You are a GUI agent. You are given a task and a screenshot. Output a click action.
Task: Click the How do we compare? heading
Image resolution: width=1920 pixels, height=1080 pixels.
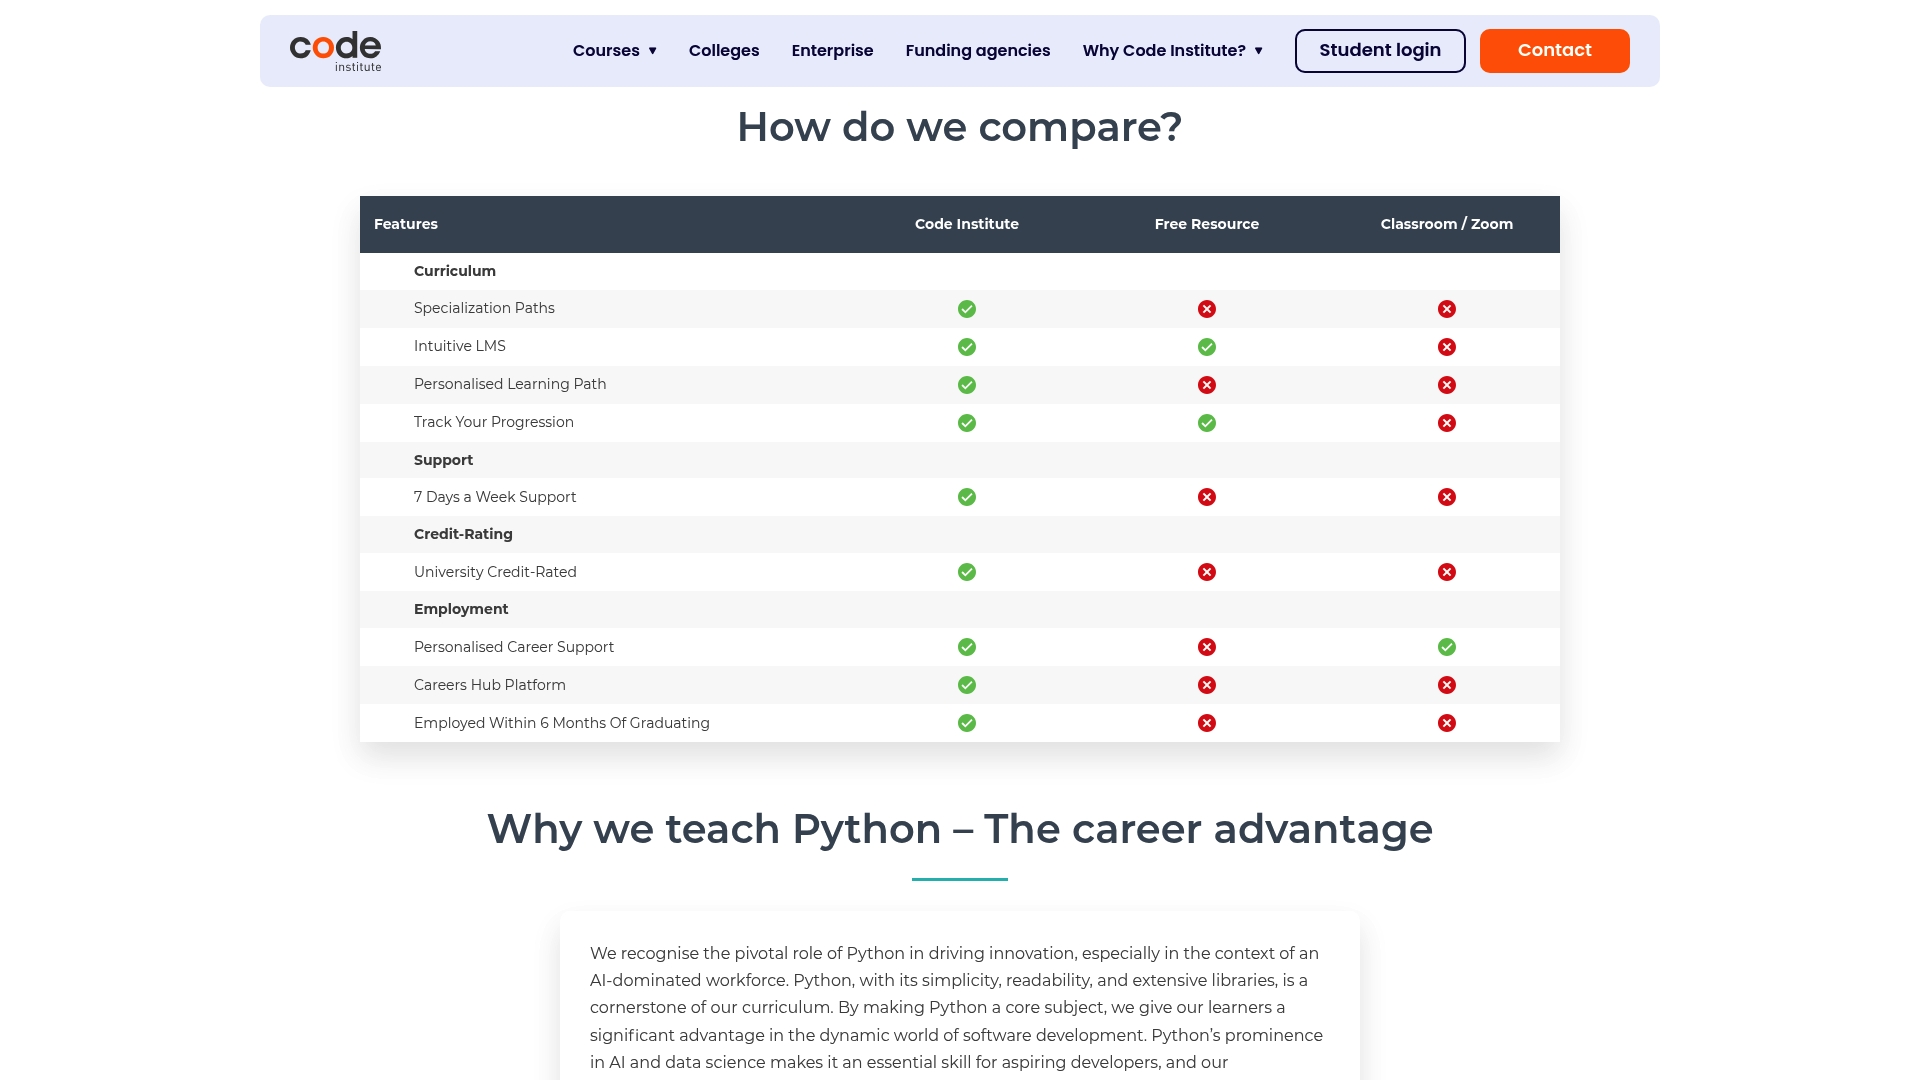click(x=960, y=127)
